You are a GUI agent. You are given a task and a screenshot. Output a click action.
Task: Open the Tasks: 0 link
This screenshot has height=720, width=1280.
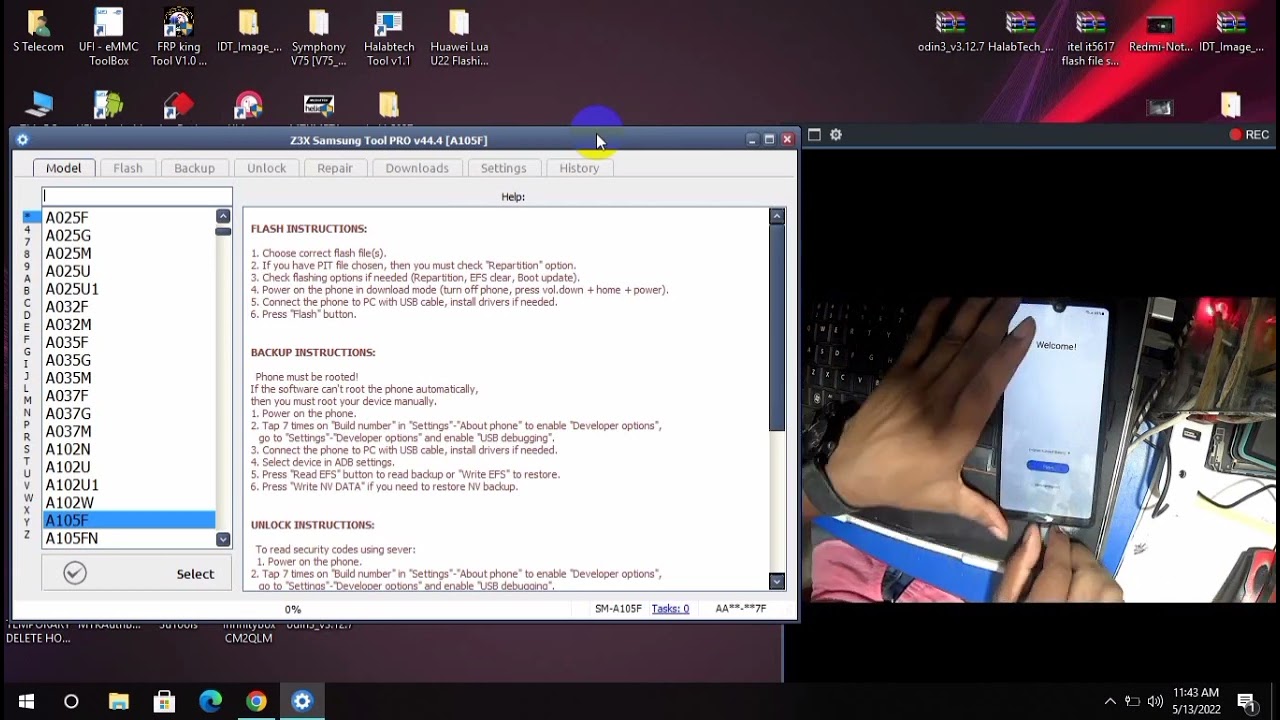pos(670,608)
